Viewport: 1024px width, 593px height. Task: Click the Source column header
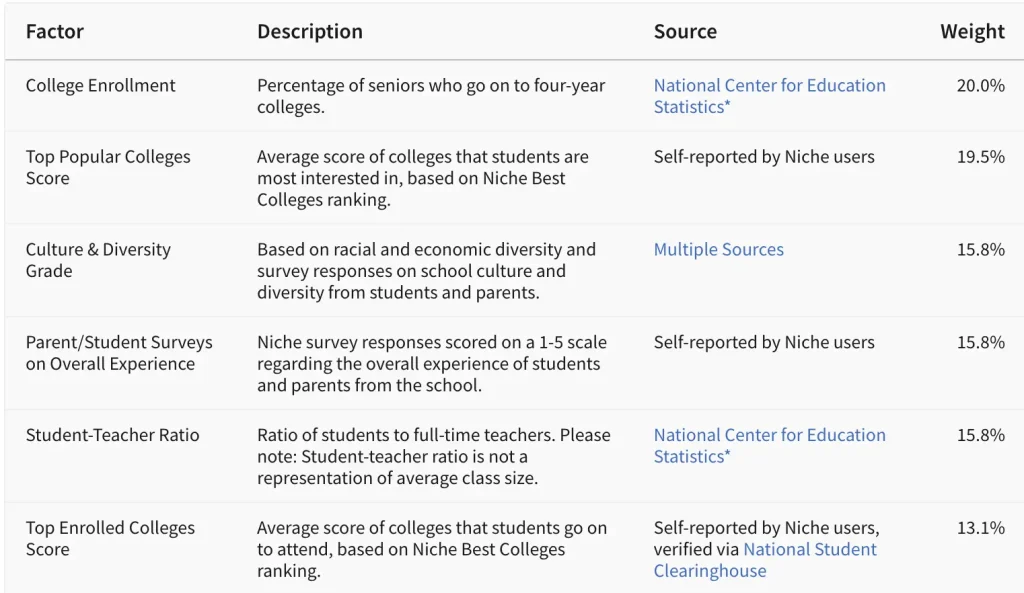(685, 31)
